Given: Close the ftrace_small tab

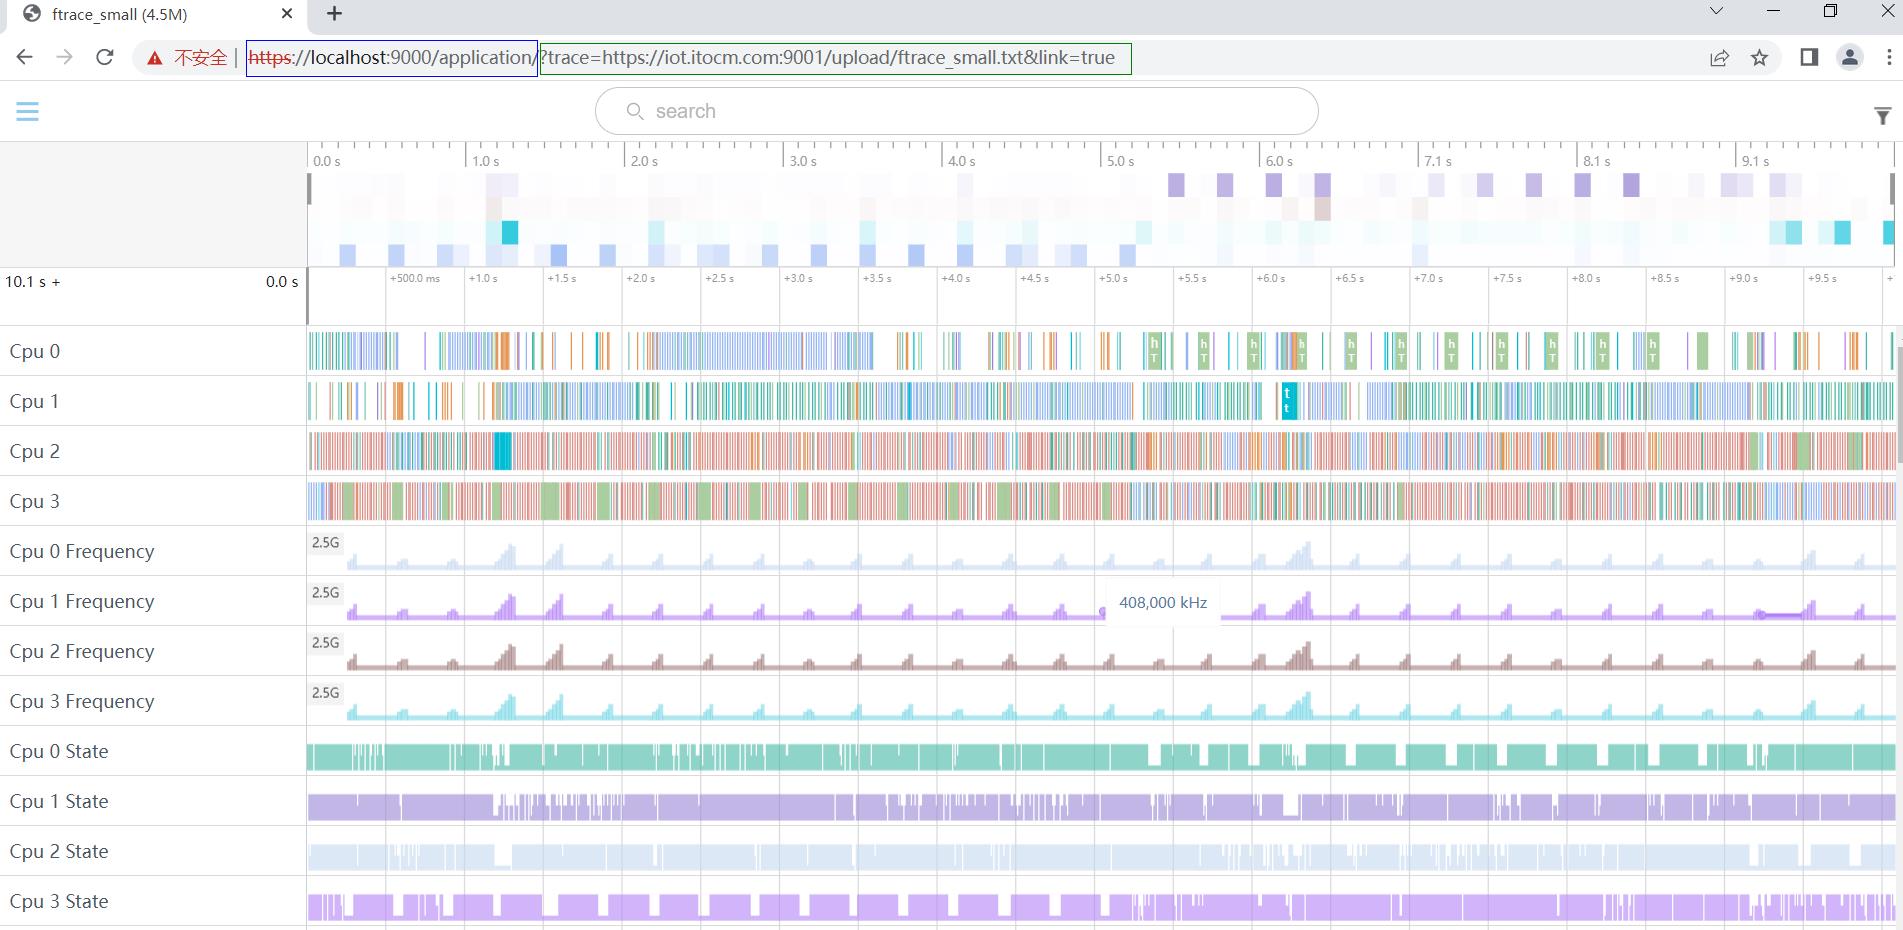Looking at the screenshot, I should coord(287,14).
